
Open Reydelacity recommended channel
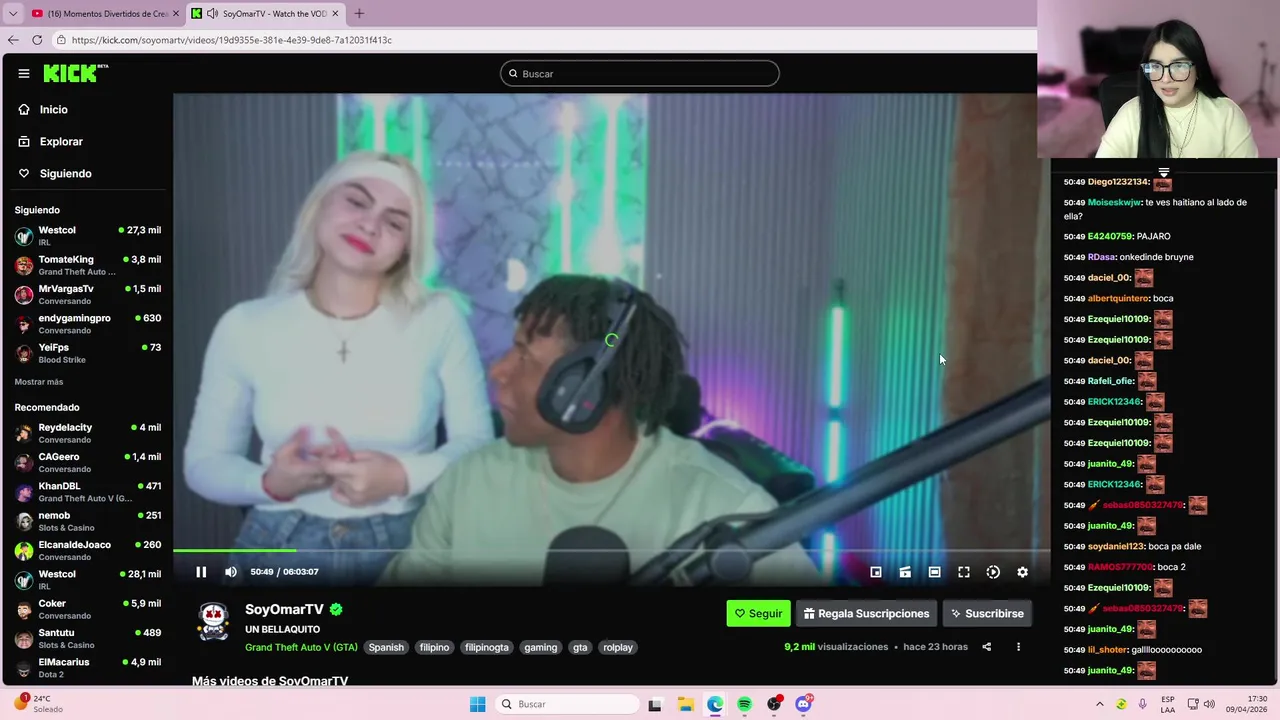coord(88,433)
